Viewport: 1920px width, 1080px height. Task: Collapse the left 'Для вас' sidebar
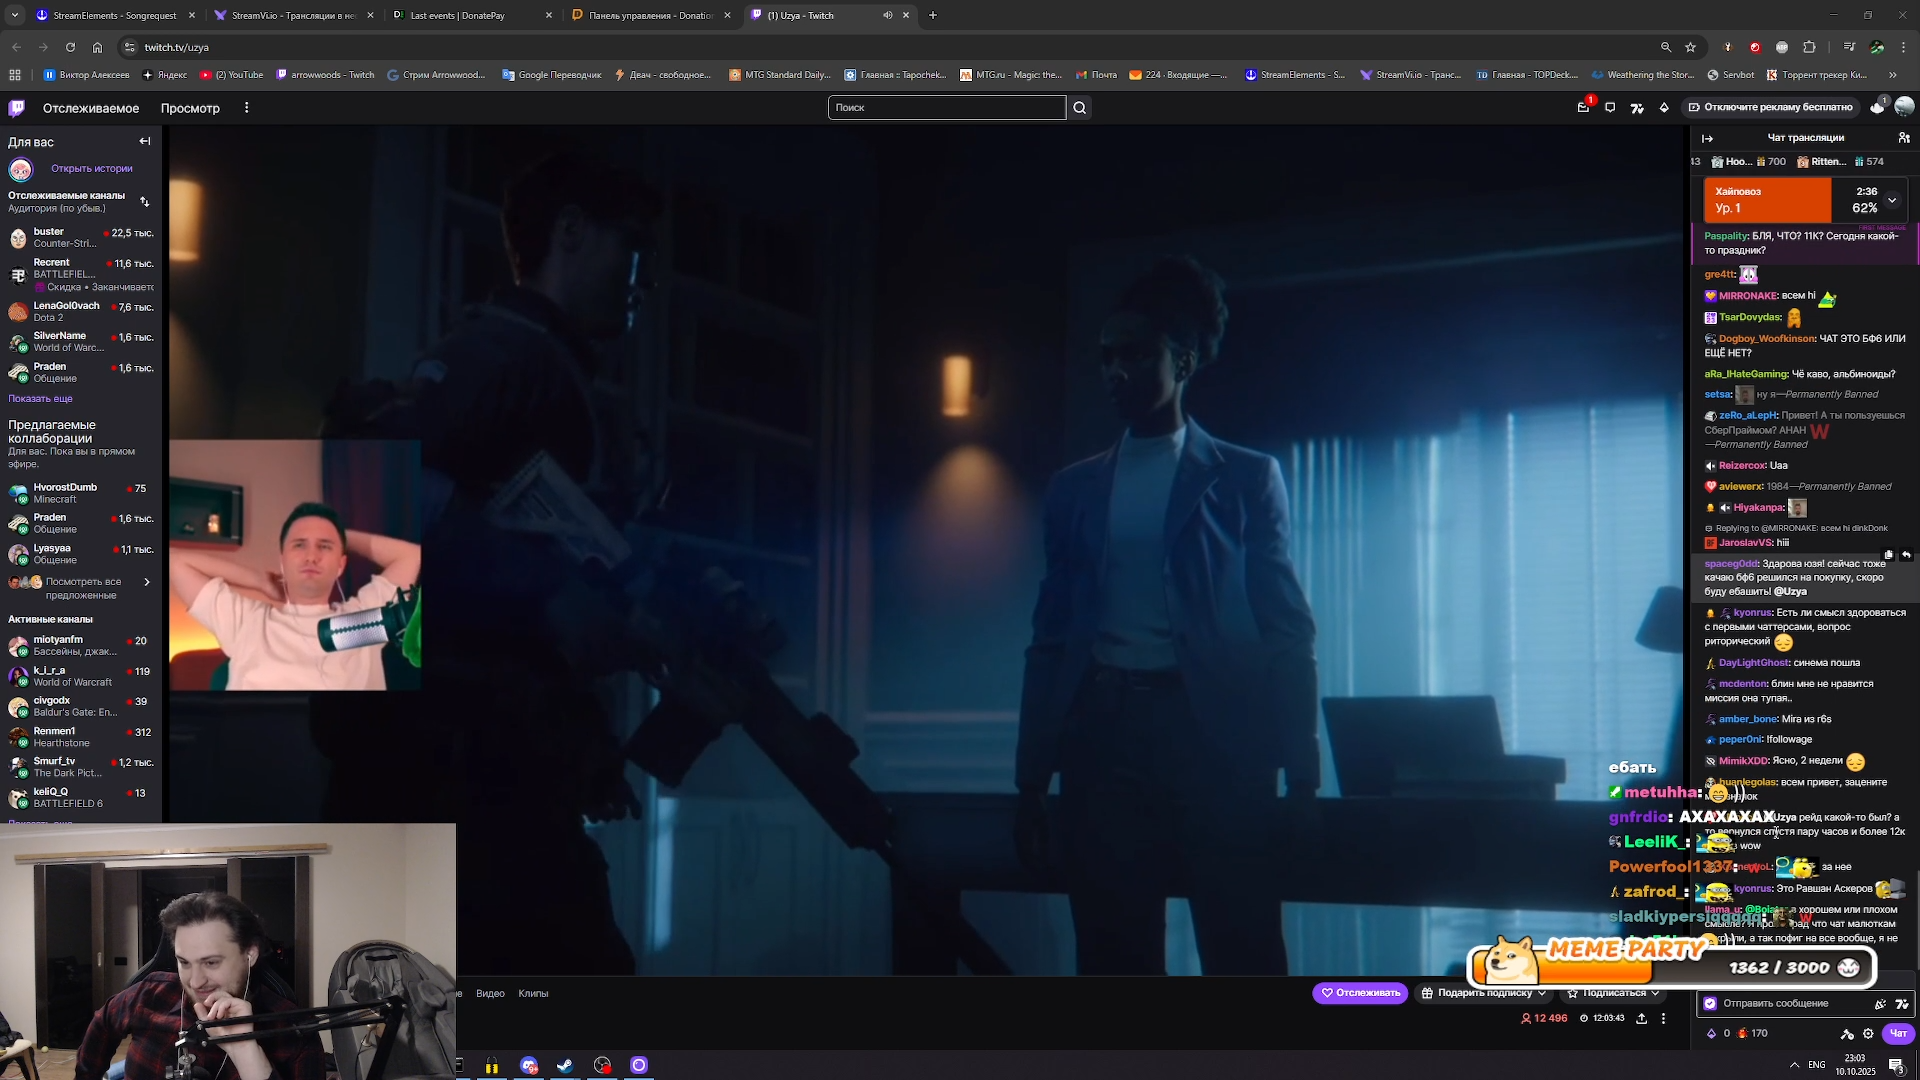[x=145, y=141]
